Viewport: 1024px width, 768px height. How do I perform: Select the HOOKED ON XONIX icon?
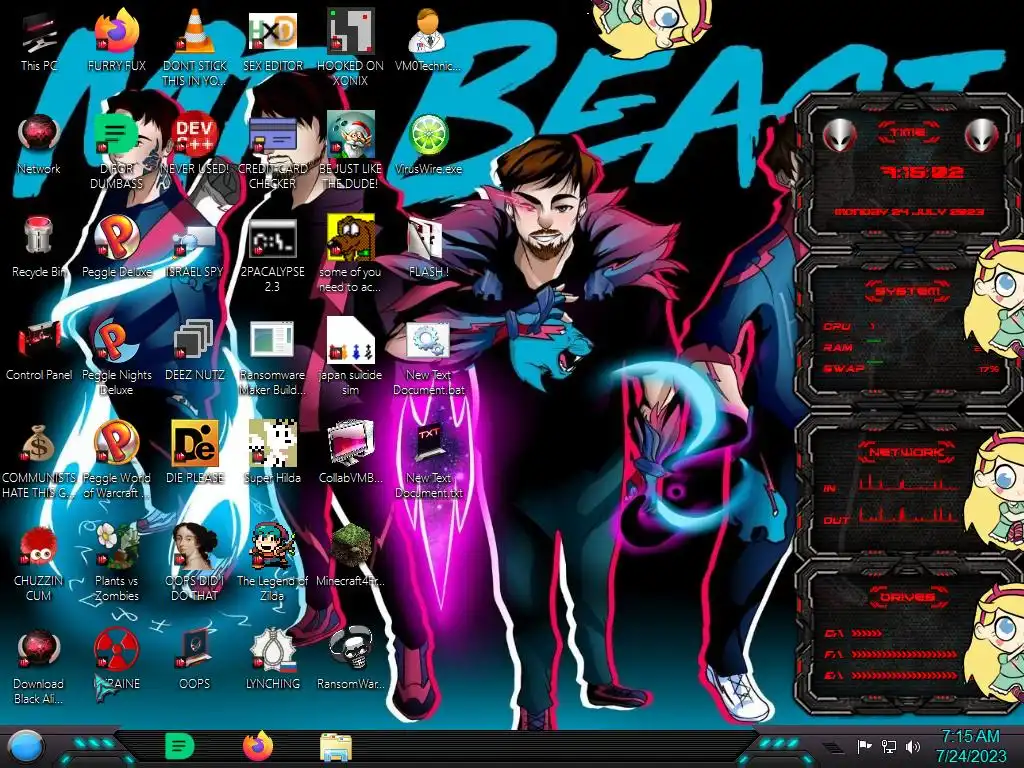tap(351, 47)
